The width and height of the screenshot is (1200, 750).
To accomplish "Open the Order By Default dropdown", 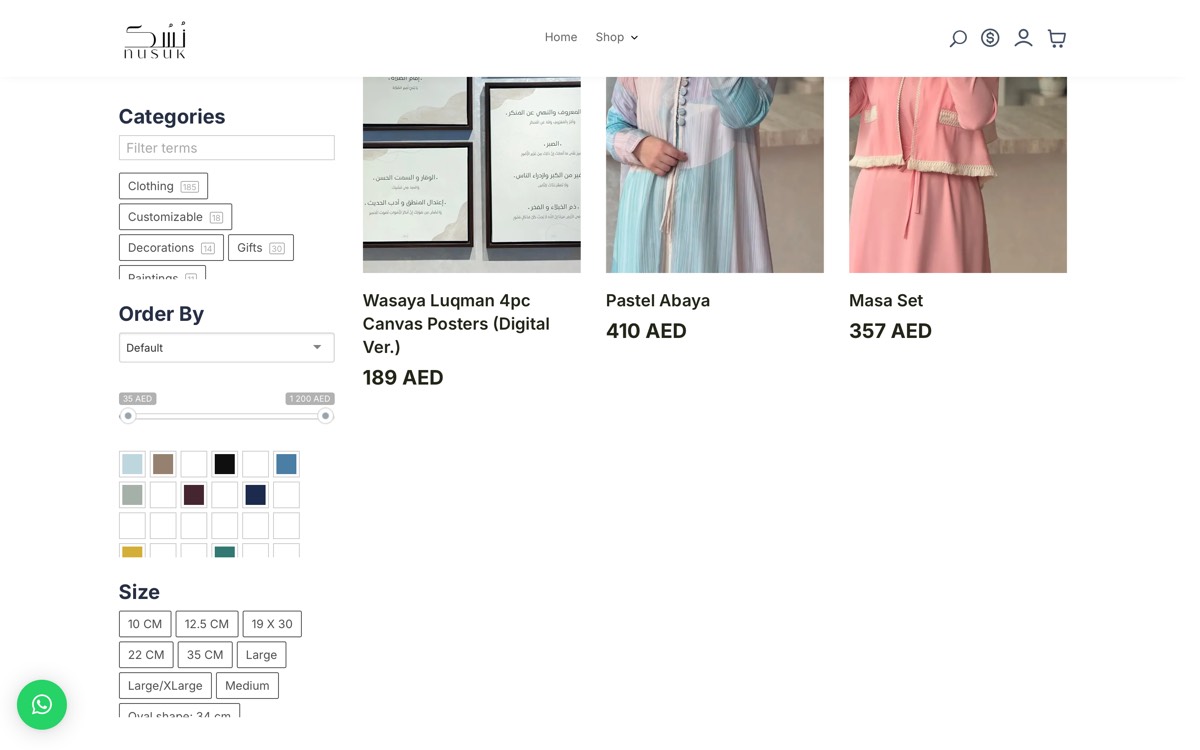I will (227, 348).
